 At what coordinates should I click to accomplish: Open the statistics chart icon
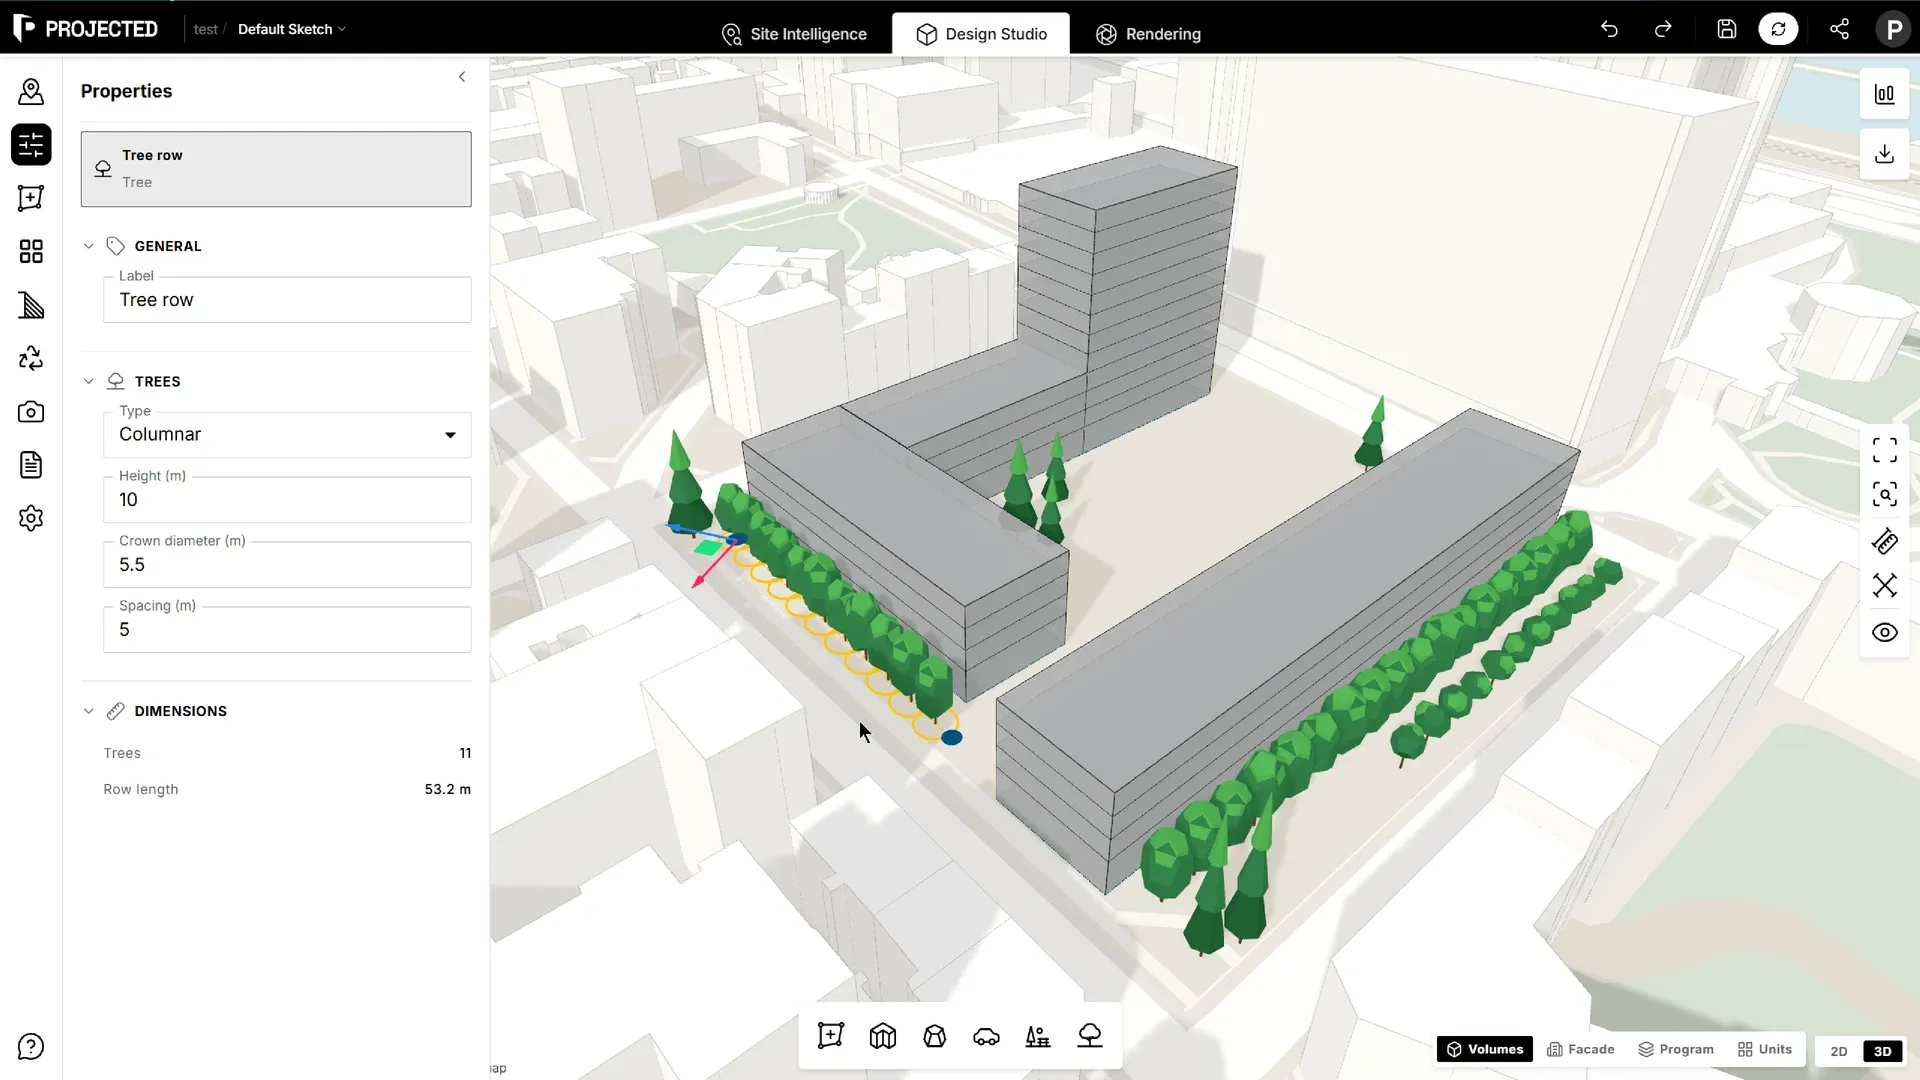[x=1884, y=94]
